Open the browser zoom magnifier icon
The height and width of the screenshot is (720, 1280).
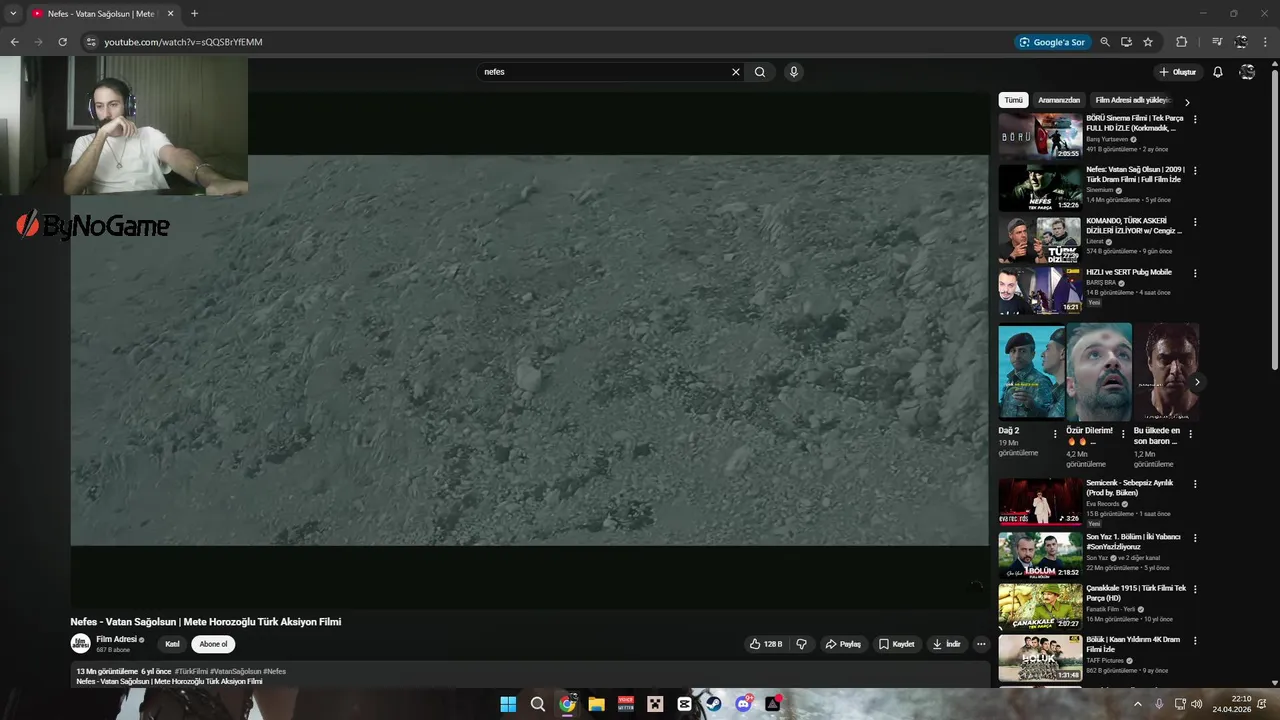1105,42
